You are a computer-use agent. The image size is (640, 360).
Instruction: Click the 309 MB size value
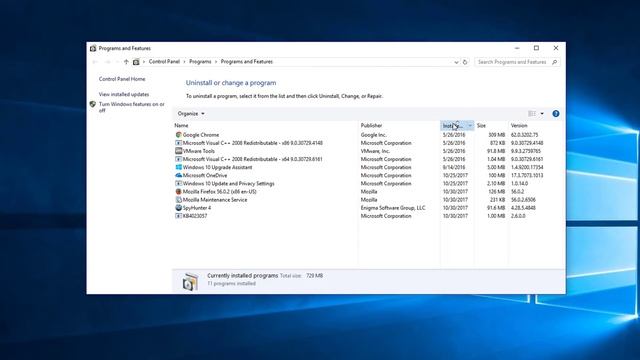tap(496, 135)
